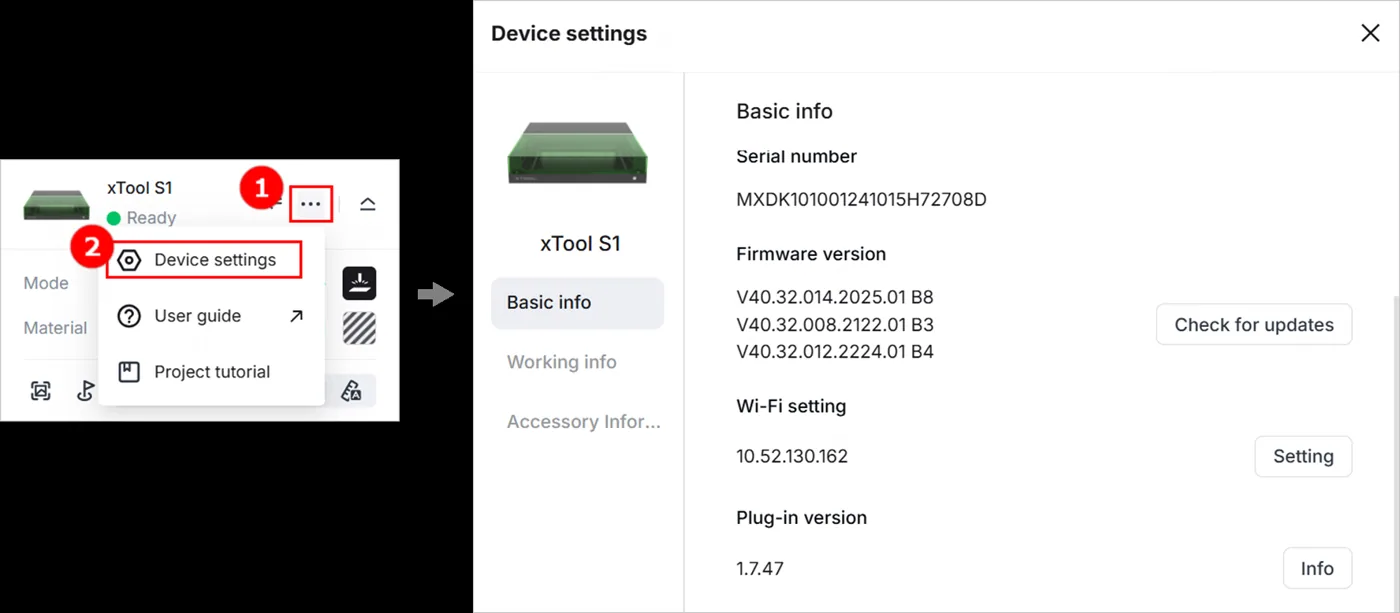Click the Device settings hexagon gear icon

(129, 260)
